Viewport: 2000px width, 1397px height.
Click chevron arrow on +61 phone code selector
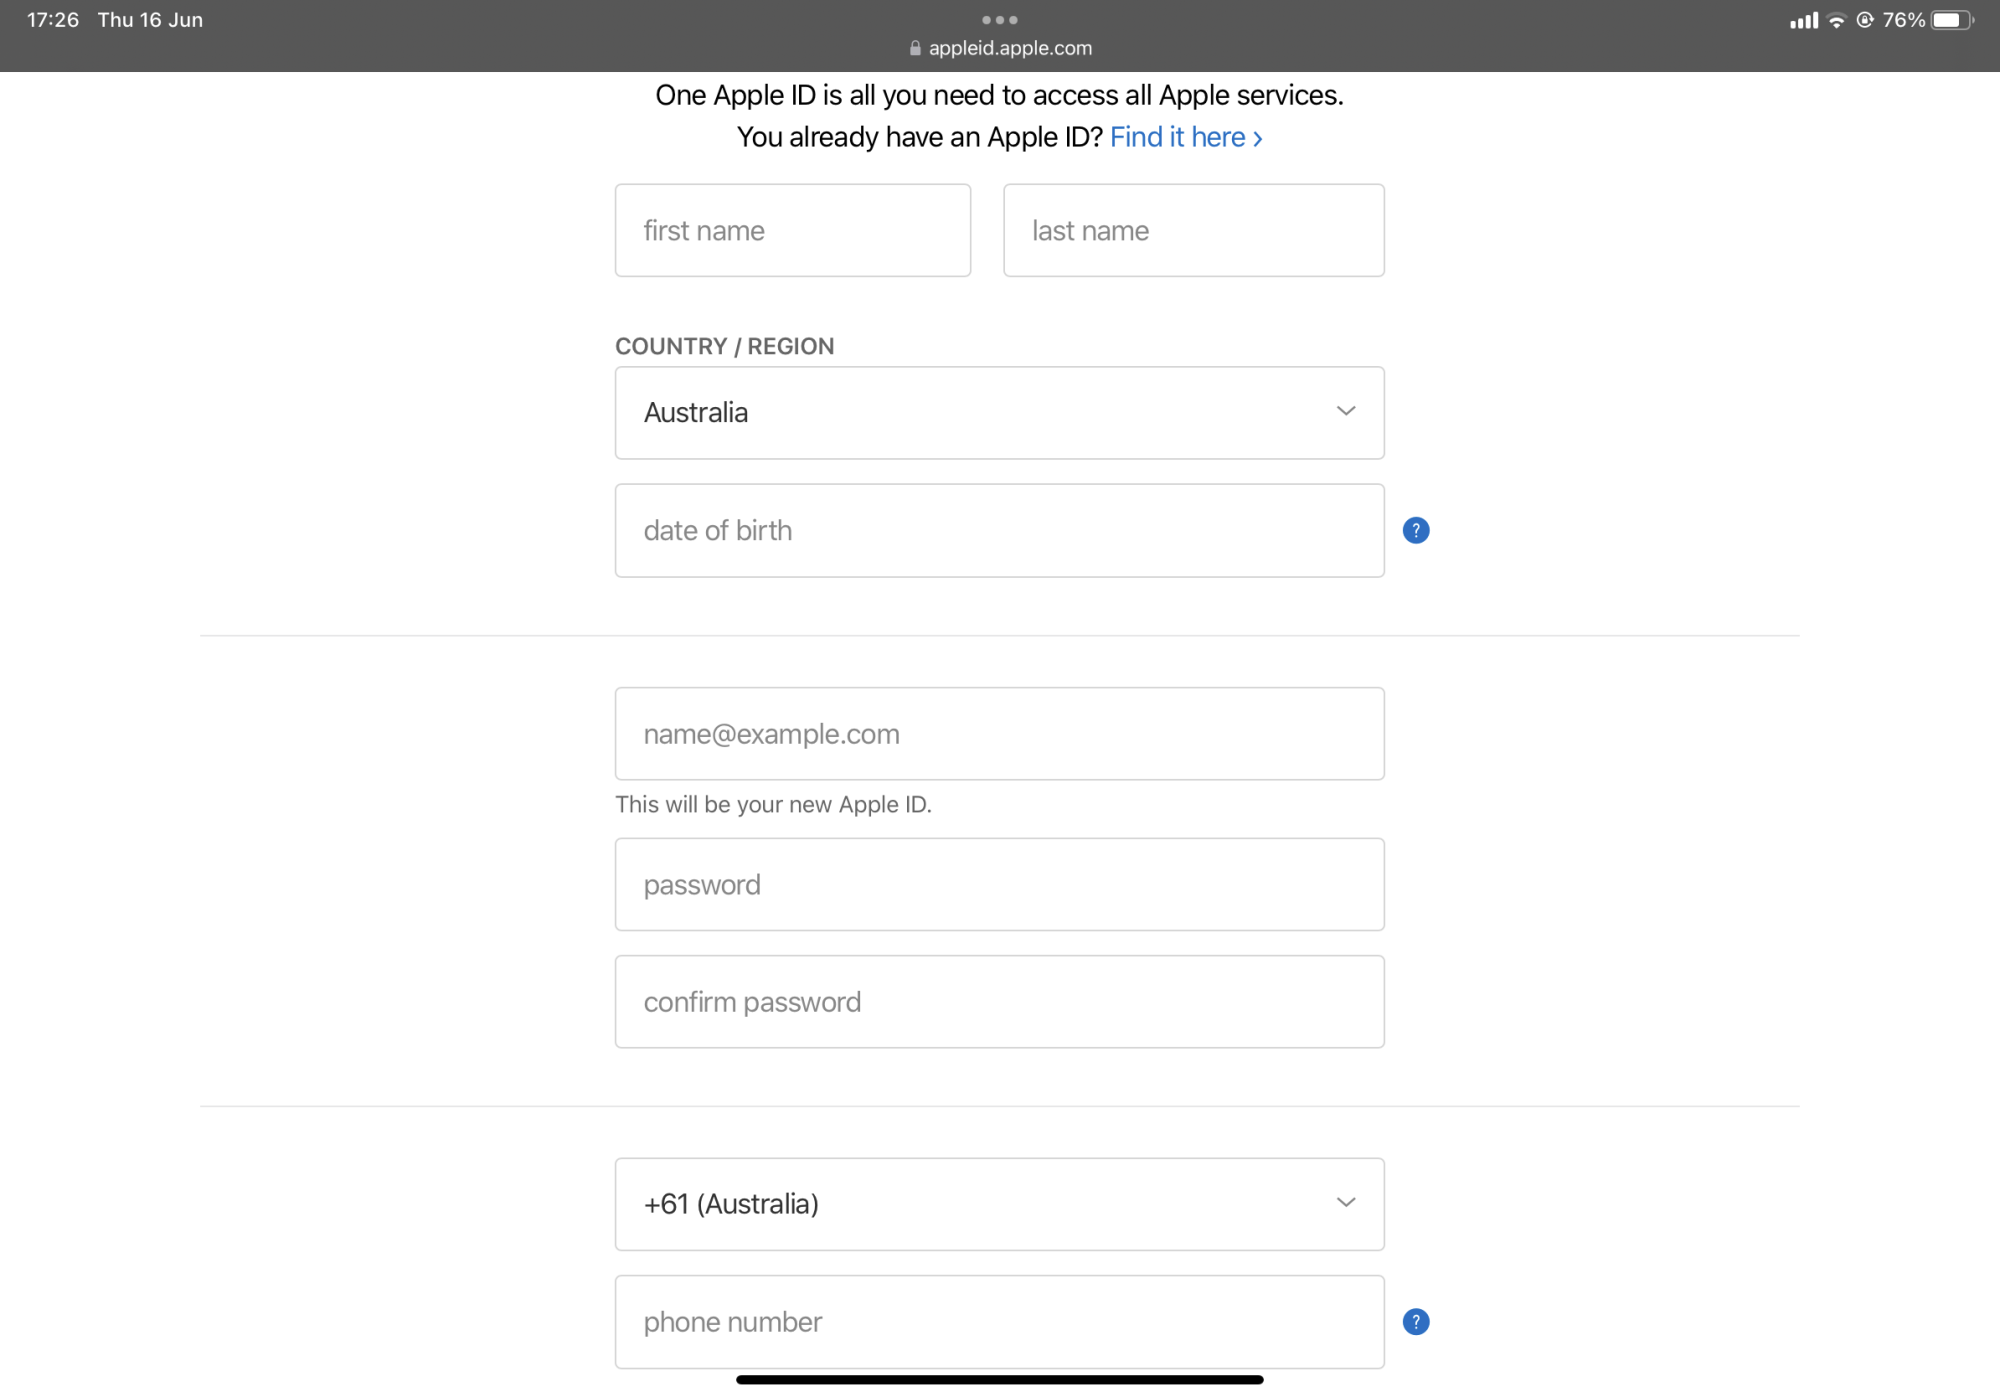(1346, 1202)
